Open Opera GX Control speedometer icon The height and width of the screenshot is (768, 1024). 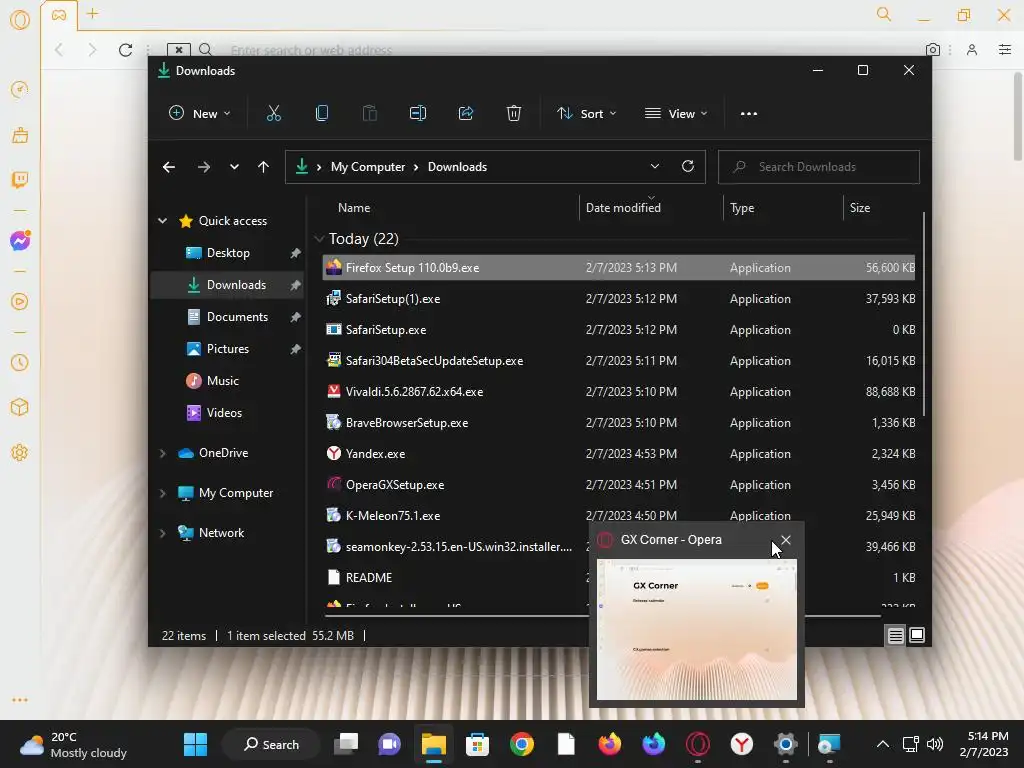tap(20, 89)
